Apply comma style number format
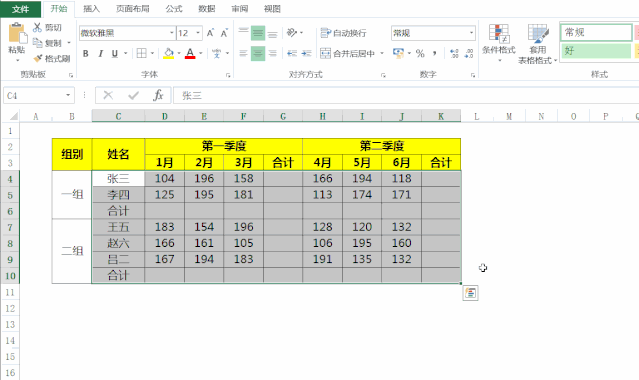Viewport: 639px width, 380px height. click(x=435, y=53)
